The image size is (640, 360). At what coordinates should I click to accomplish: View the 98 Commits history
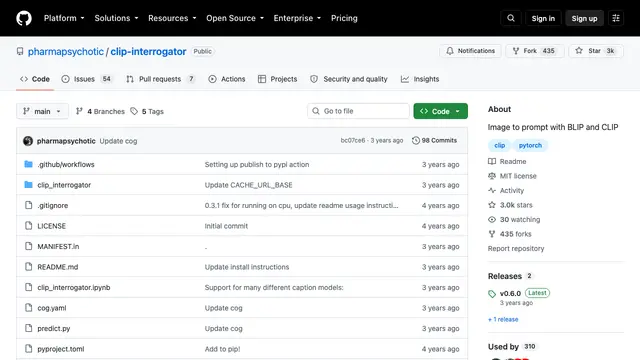[x=434, y=140]
